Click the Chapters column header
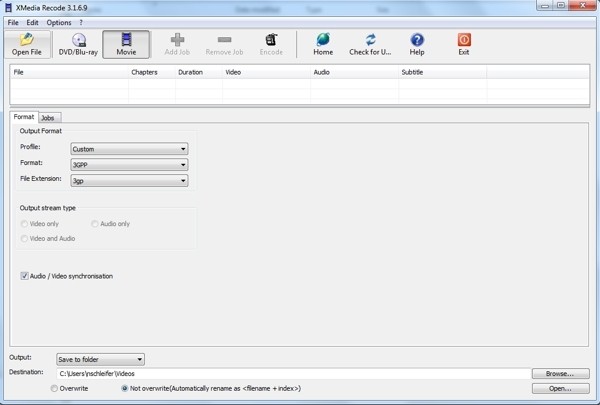 (152, 72)
